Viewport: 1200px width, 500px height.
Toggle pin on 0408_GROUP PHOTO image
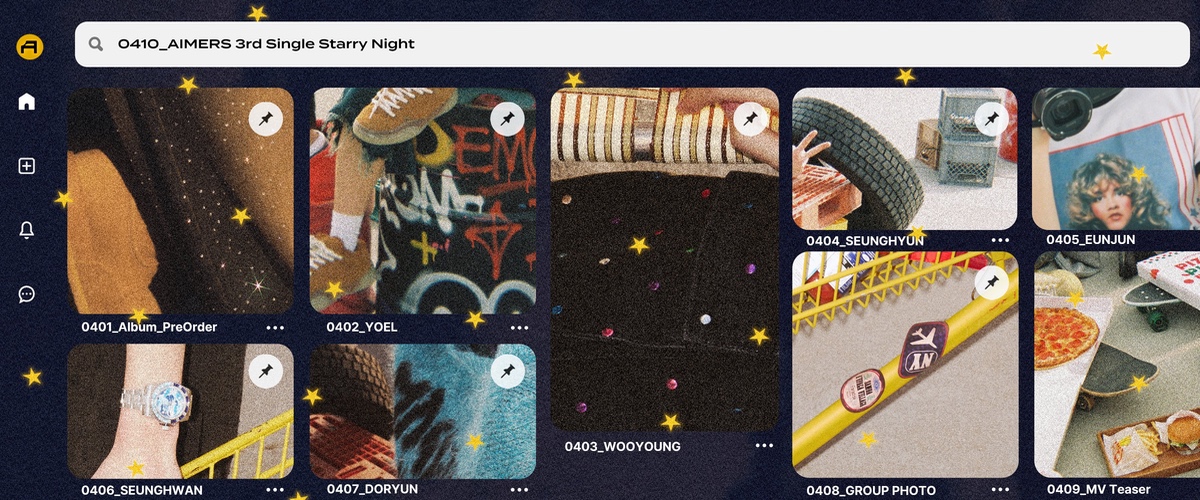(991, 283)
